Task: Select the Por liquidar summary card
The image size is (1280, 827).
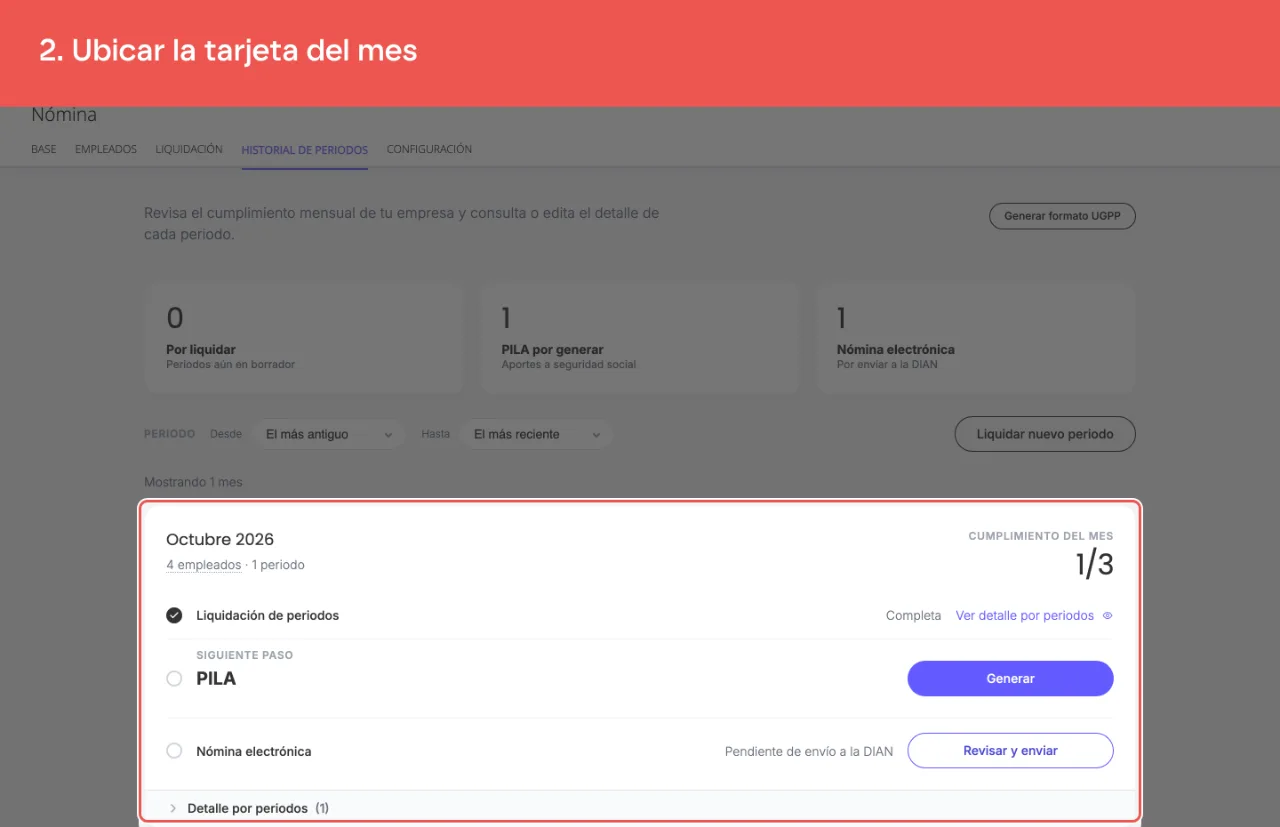Action: click(x=304, y=339)
